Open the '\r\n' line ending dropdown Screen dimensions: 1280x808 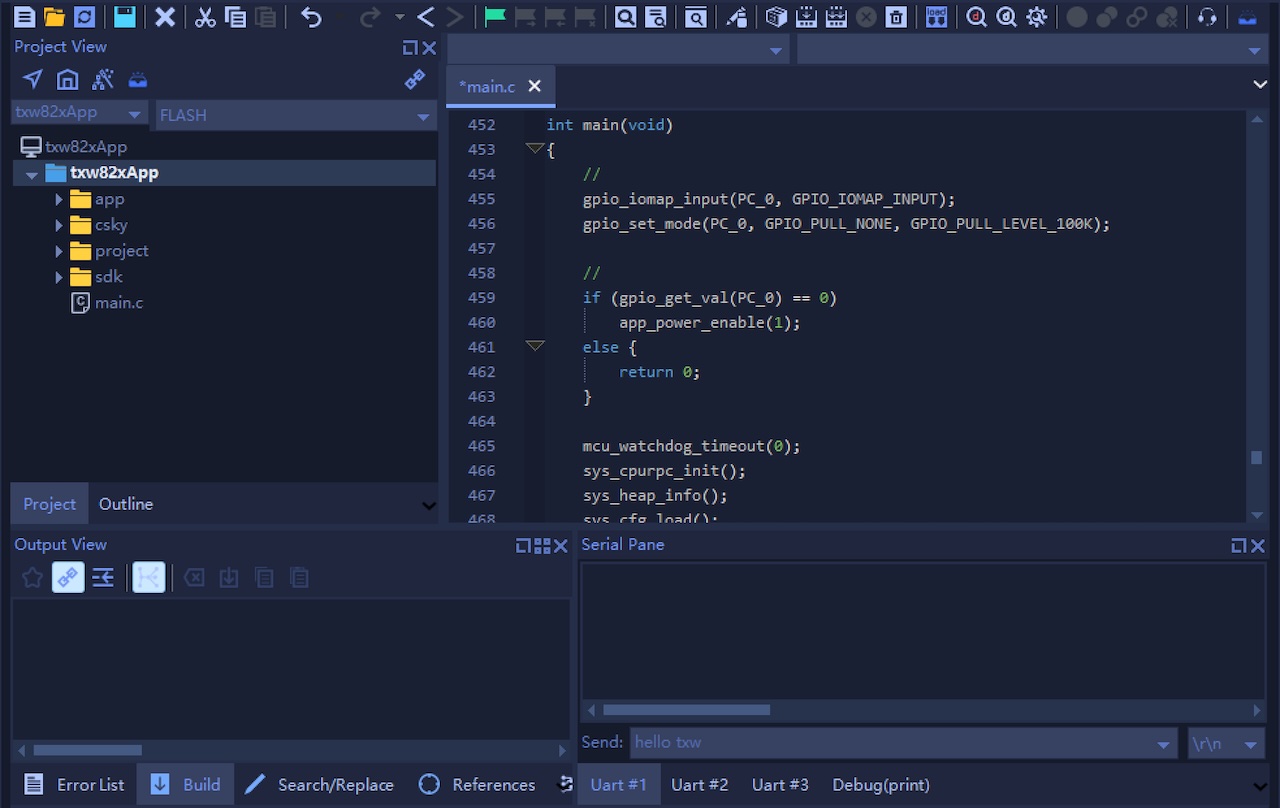pos(1225,743)
